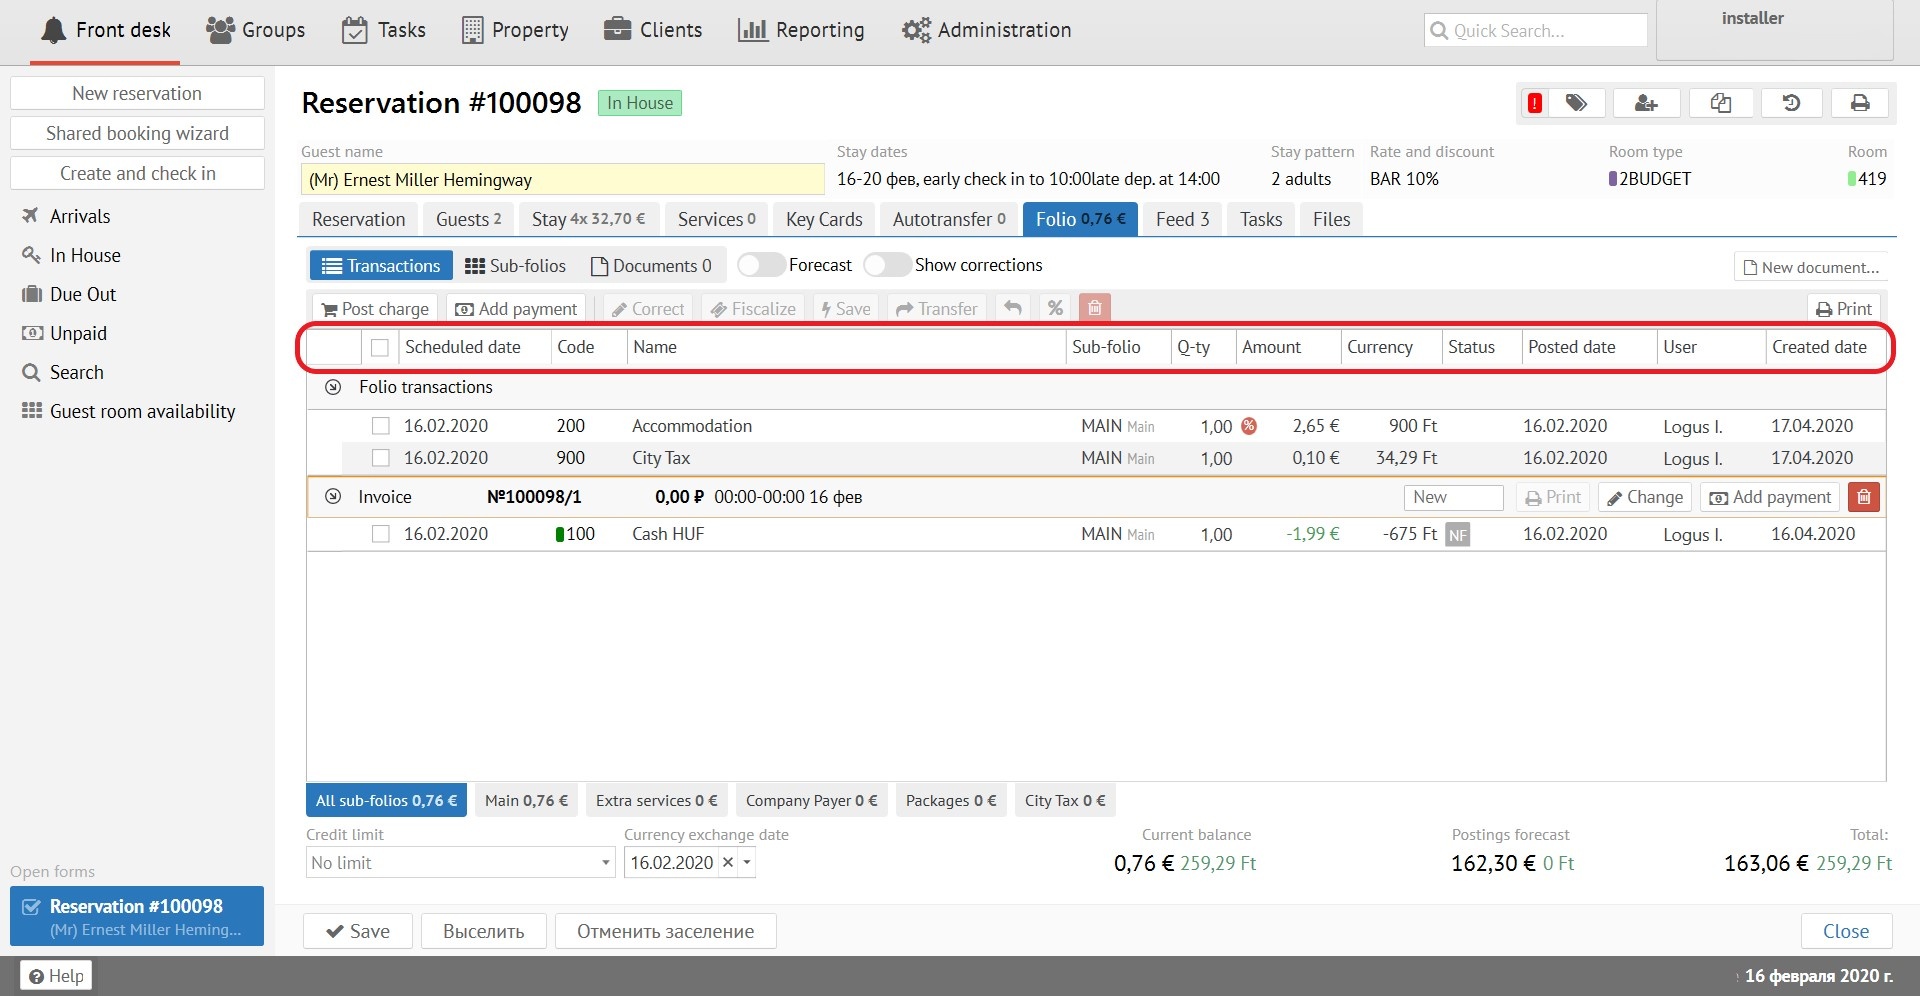Image resolution: width=1920 pixels, height=996 pixels.
Task: Collapse the Folio transactions group
Action: pyautogui.click(x=333, y=387)
